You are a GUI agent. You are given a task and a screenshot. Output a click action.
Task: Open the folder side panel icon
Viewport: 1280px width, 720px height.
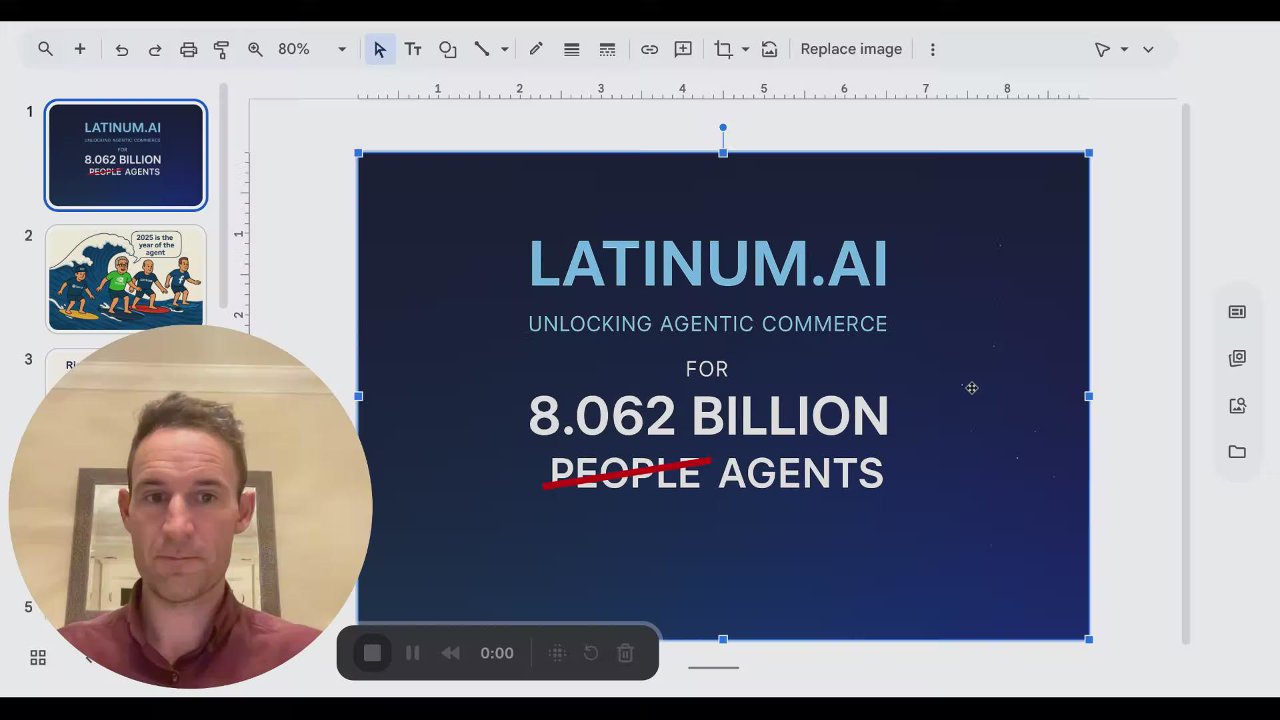tap(1237, 451)
